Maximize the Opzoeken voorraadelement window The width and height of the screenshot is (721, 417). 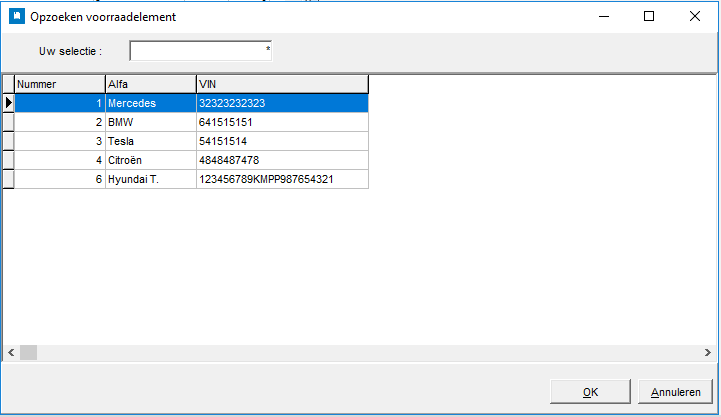tap(649, 16)
